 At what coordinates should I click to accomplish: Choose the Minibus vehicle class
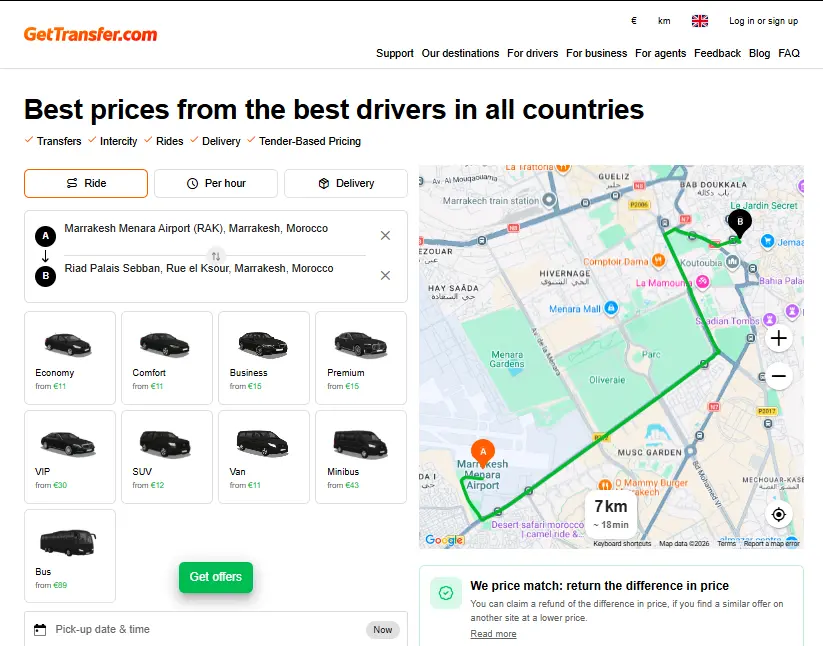pyautogui.click(x=361, y=457)
